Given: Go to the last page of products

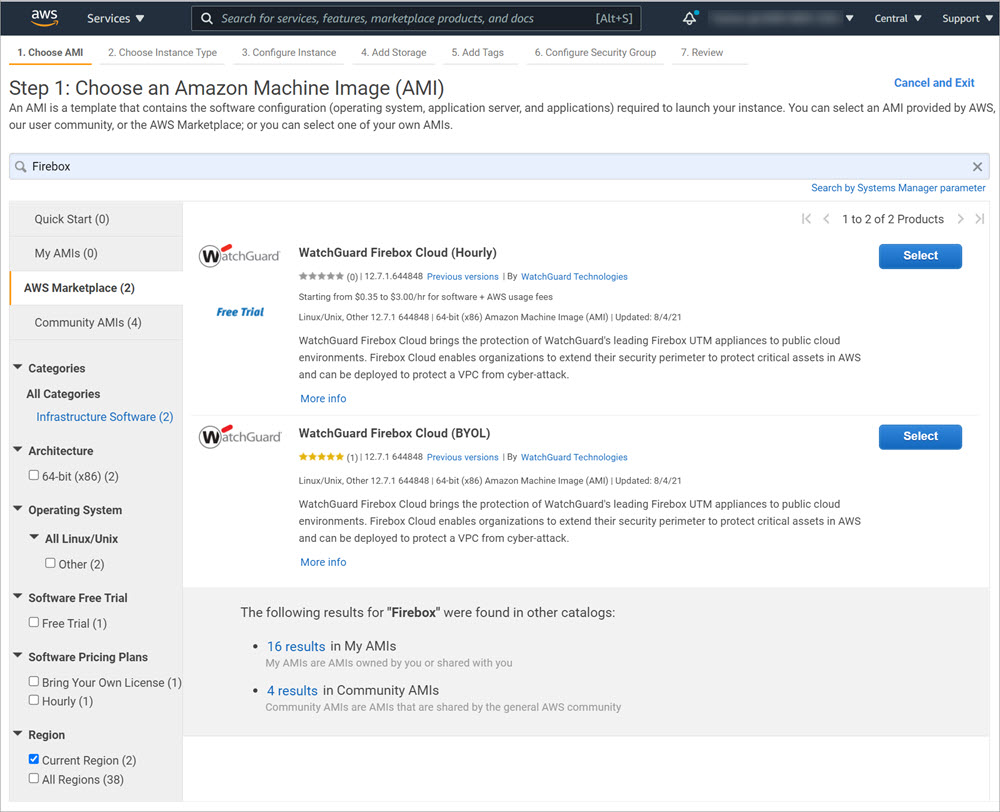Looking at the screenshot, I should click(x=980, y=218).
